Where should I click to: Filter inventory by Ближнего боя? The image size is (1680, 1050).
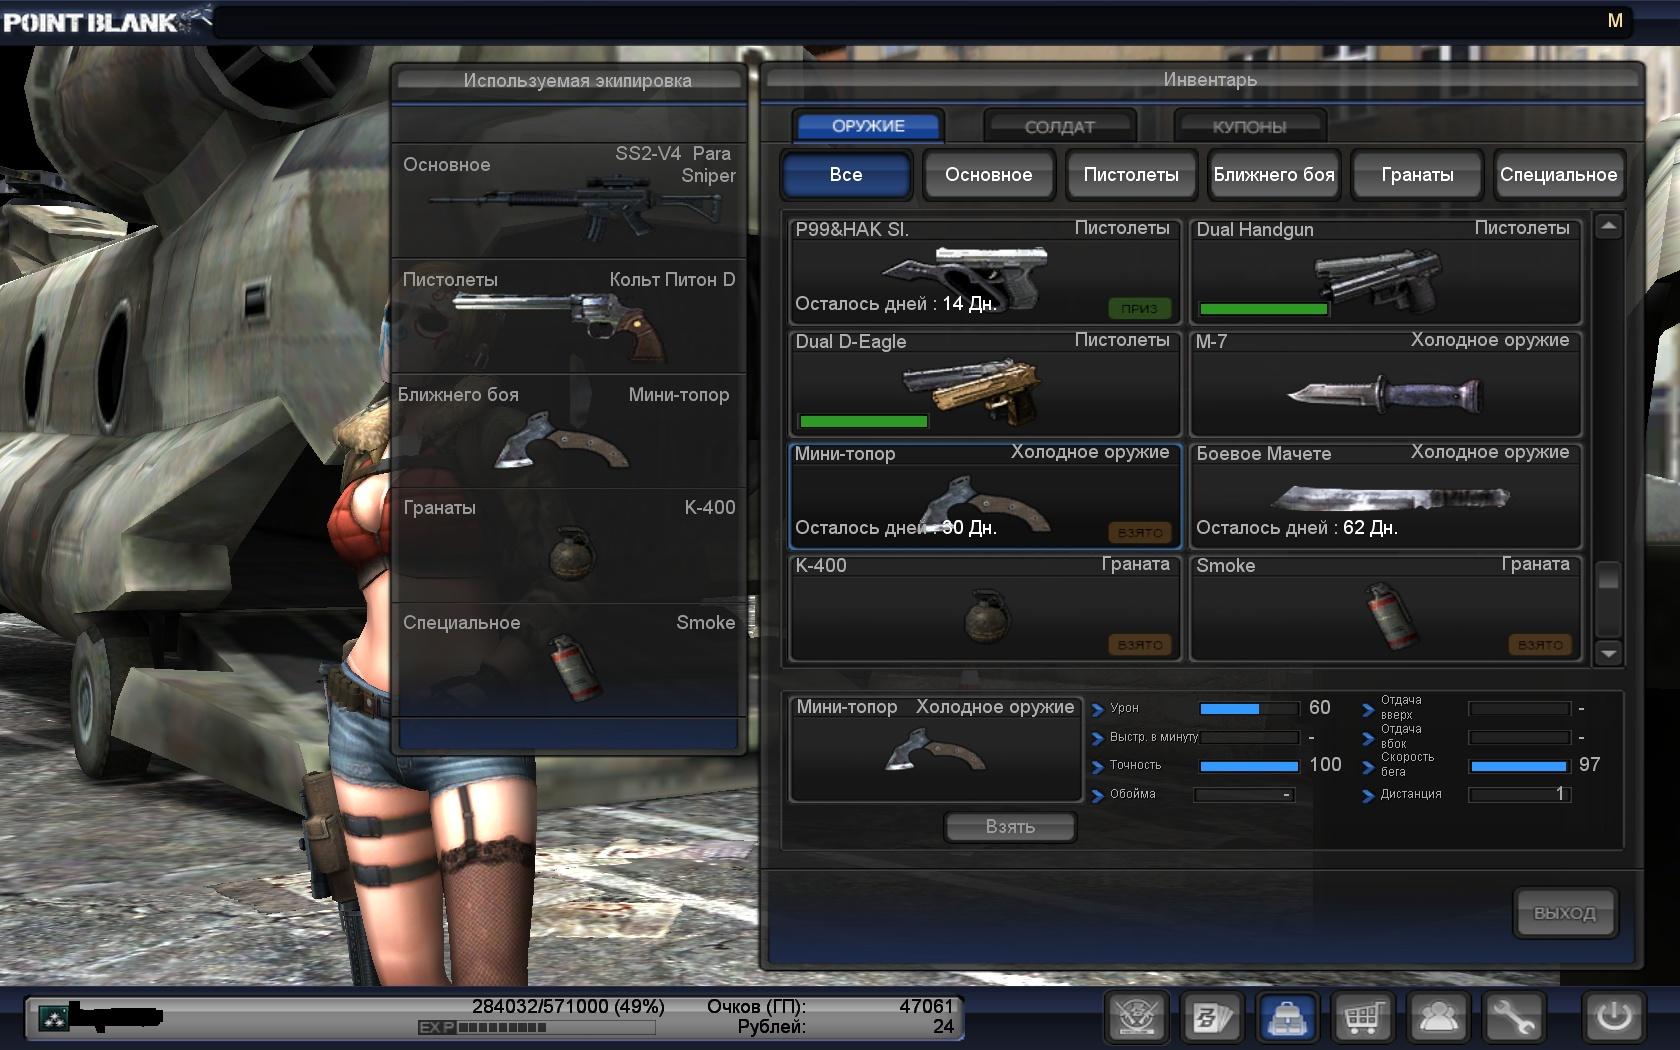click(x=1274, y=175)
